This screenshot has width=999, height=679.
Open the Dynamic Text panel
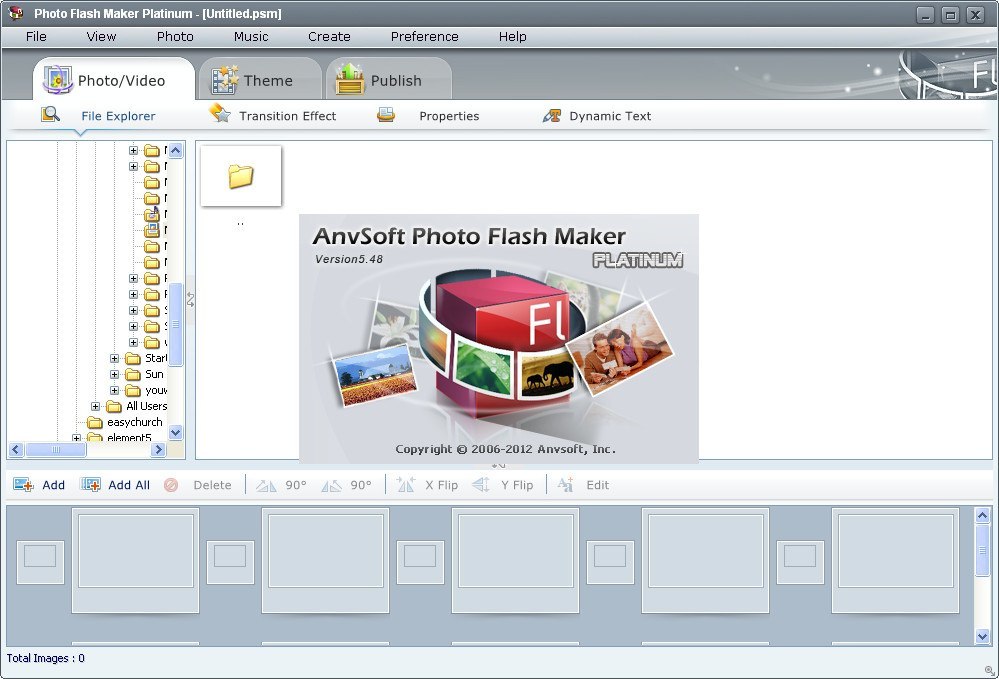point(597,116)
